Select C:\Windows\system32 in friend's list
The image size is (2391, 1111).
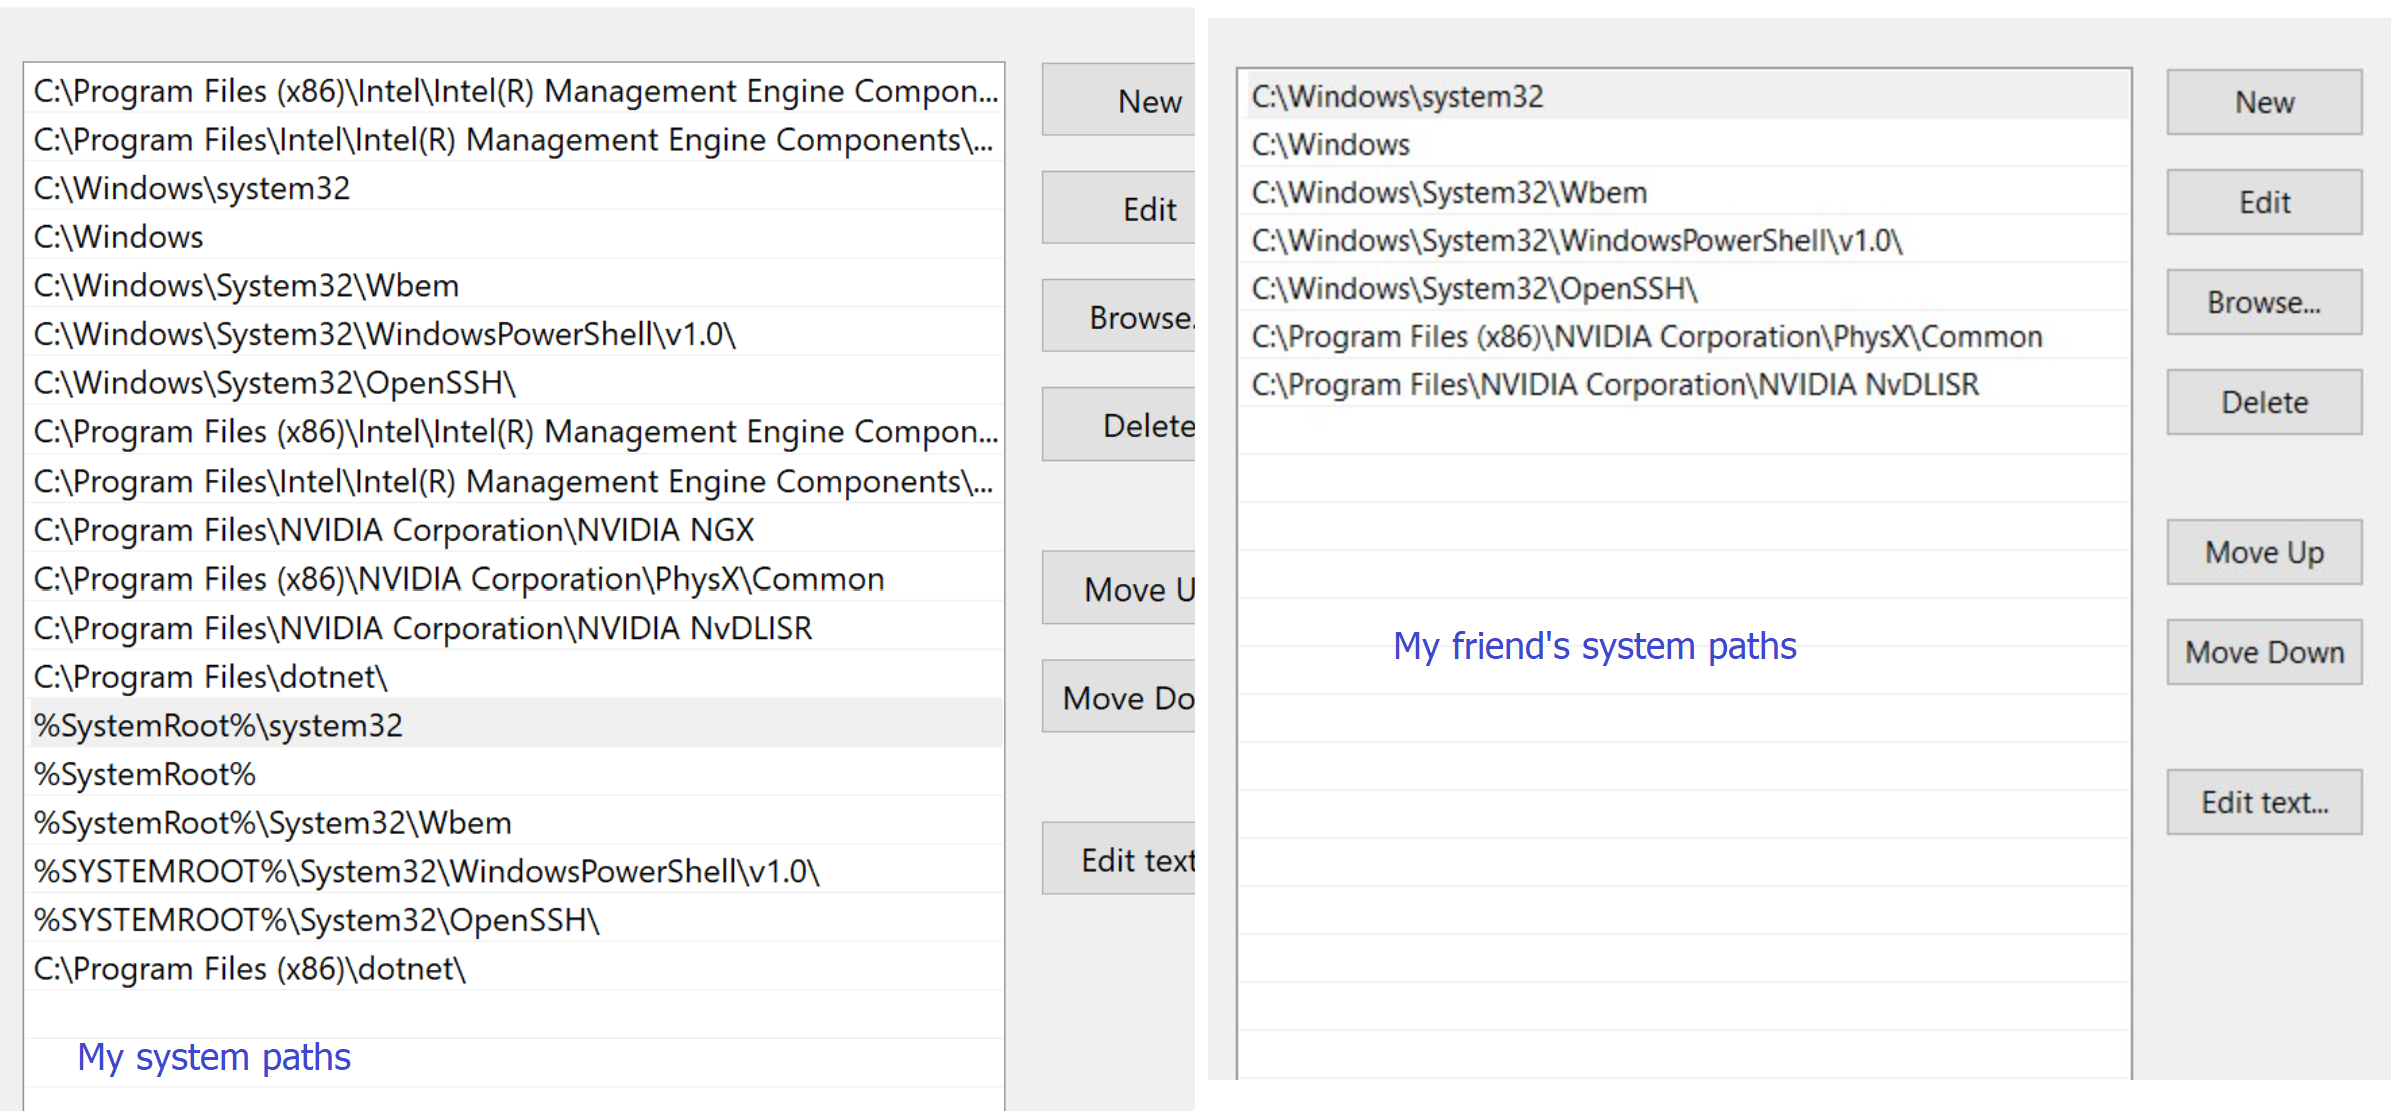tap(1397, 96)
